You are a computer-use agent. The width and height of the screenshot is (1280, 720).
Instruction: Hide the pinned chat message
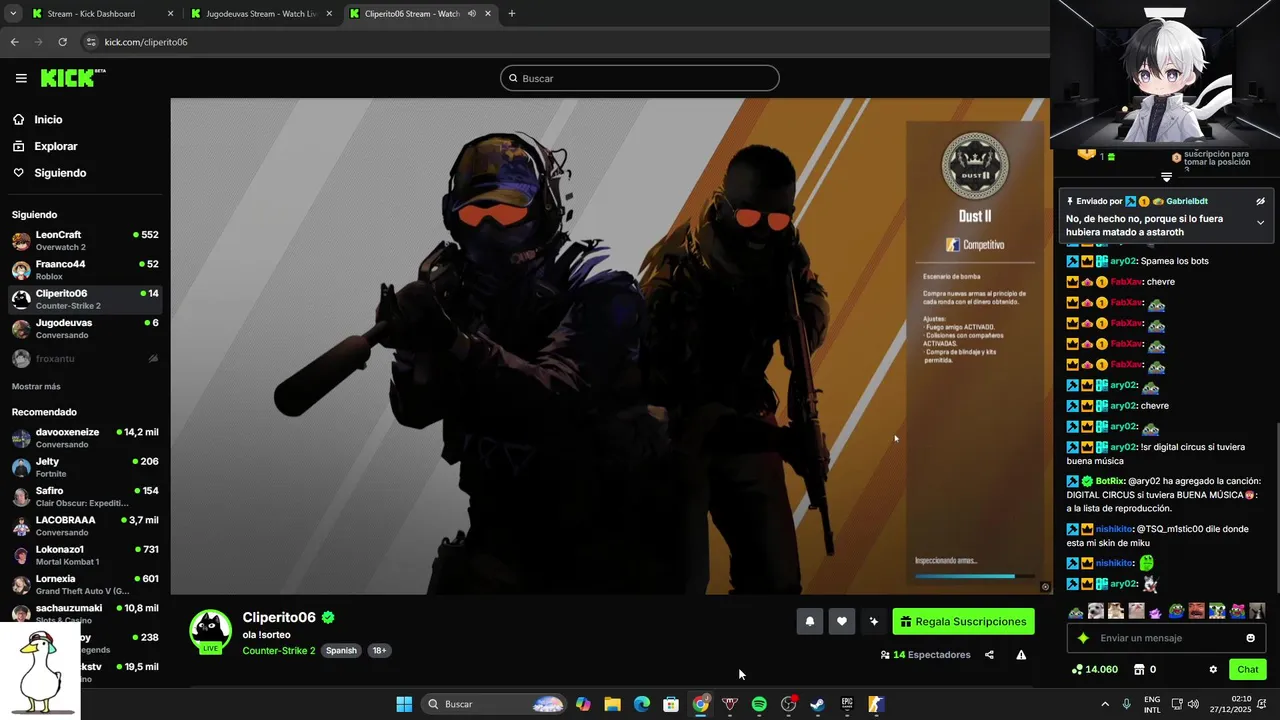1260,201
